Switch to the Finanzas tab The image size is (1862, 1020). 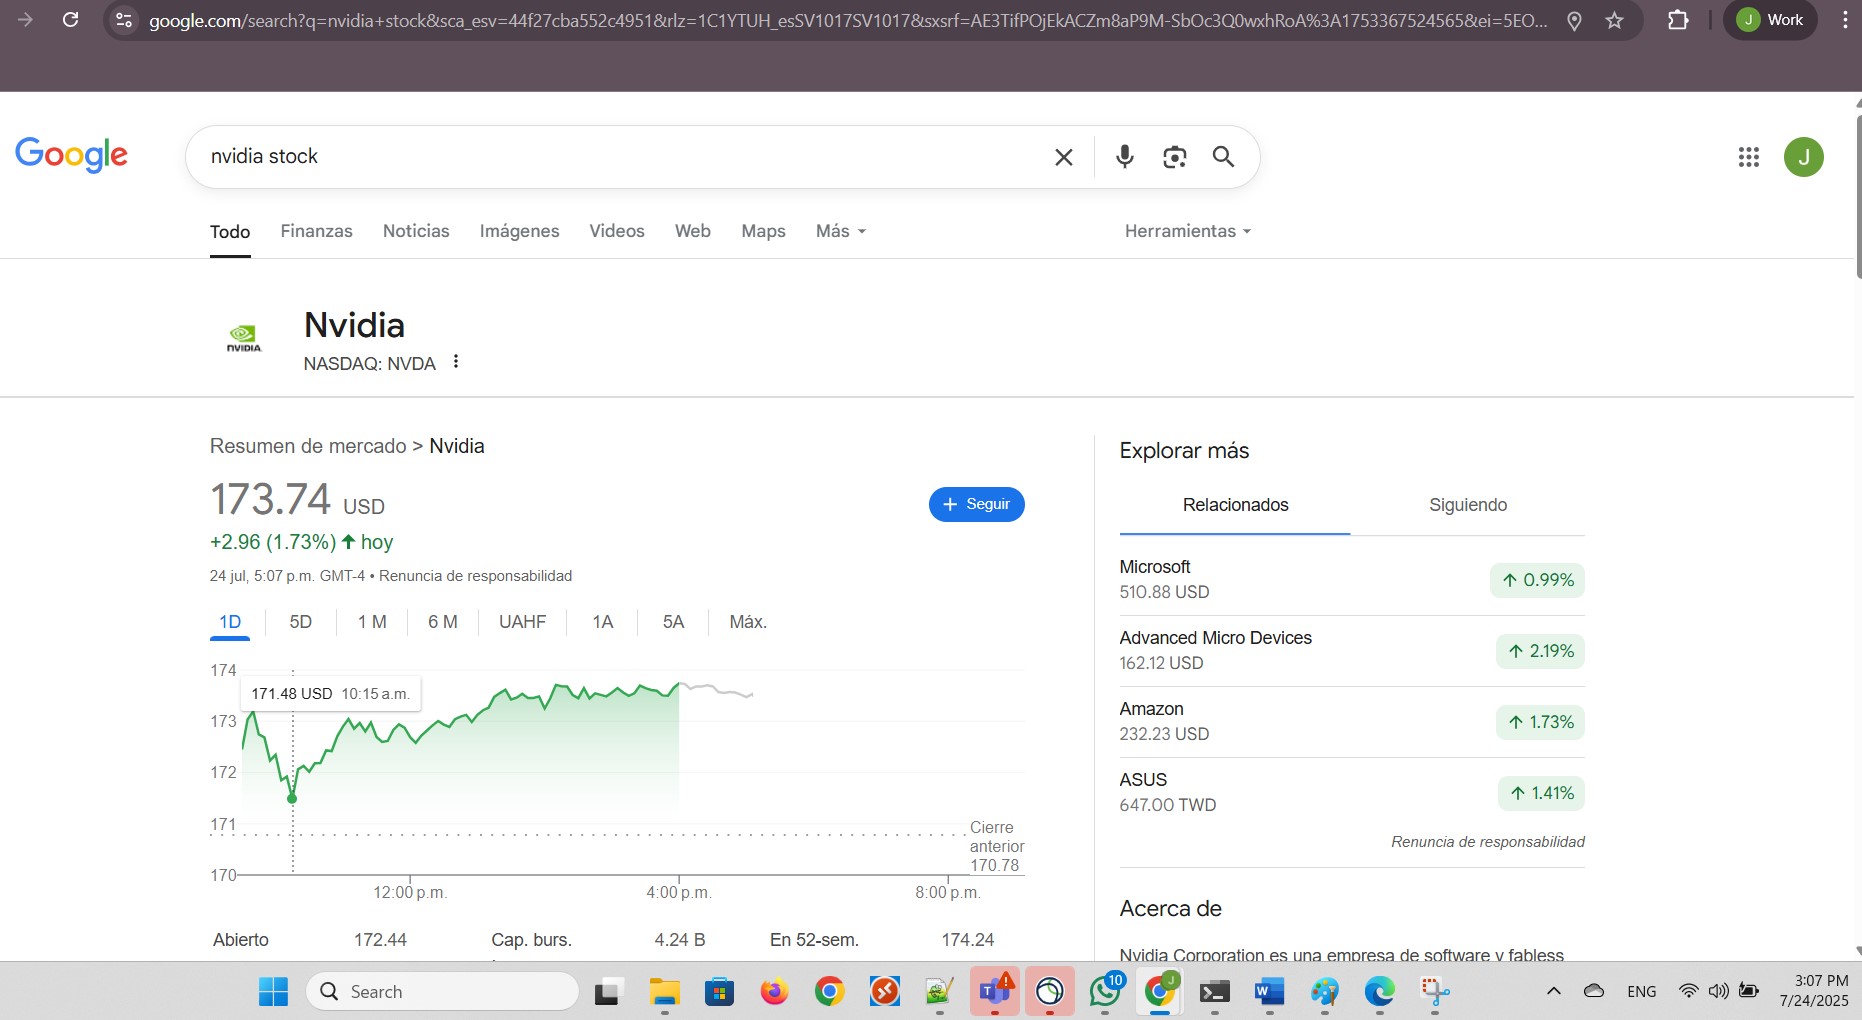coord(316,231)
